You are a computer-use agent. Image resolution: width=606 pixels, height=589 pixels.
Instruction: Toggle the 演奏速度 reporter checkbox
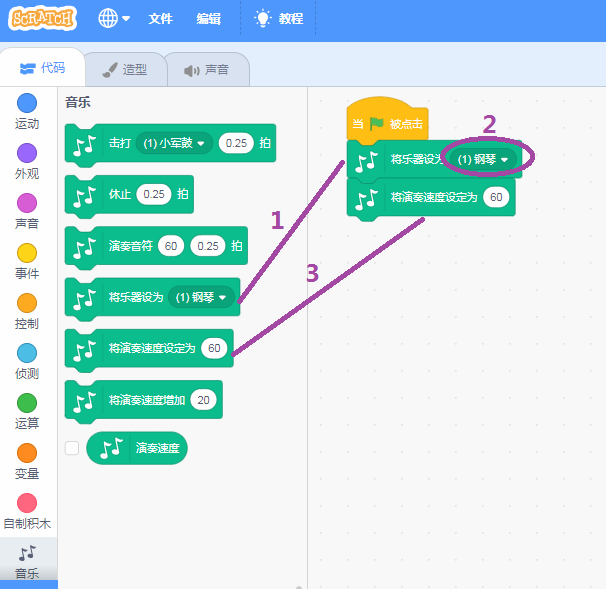click(x=72, y=448)
